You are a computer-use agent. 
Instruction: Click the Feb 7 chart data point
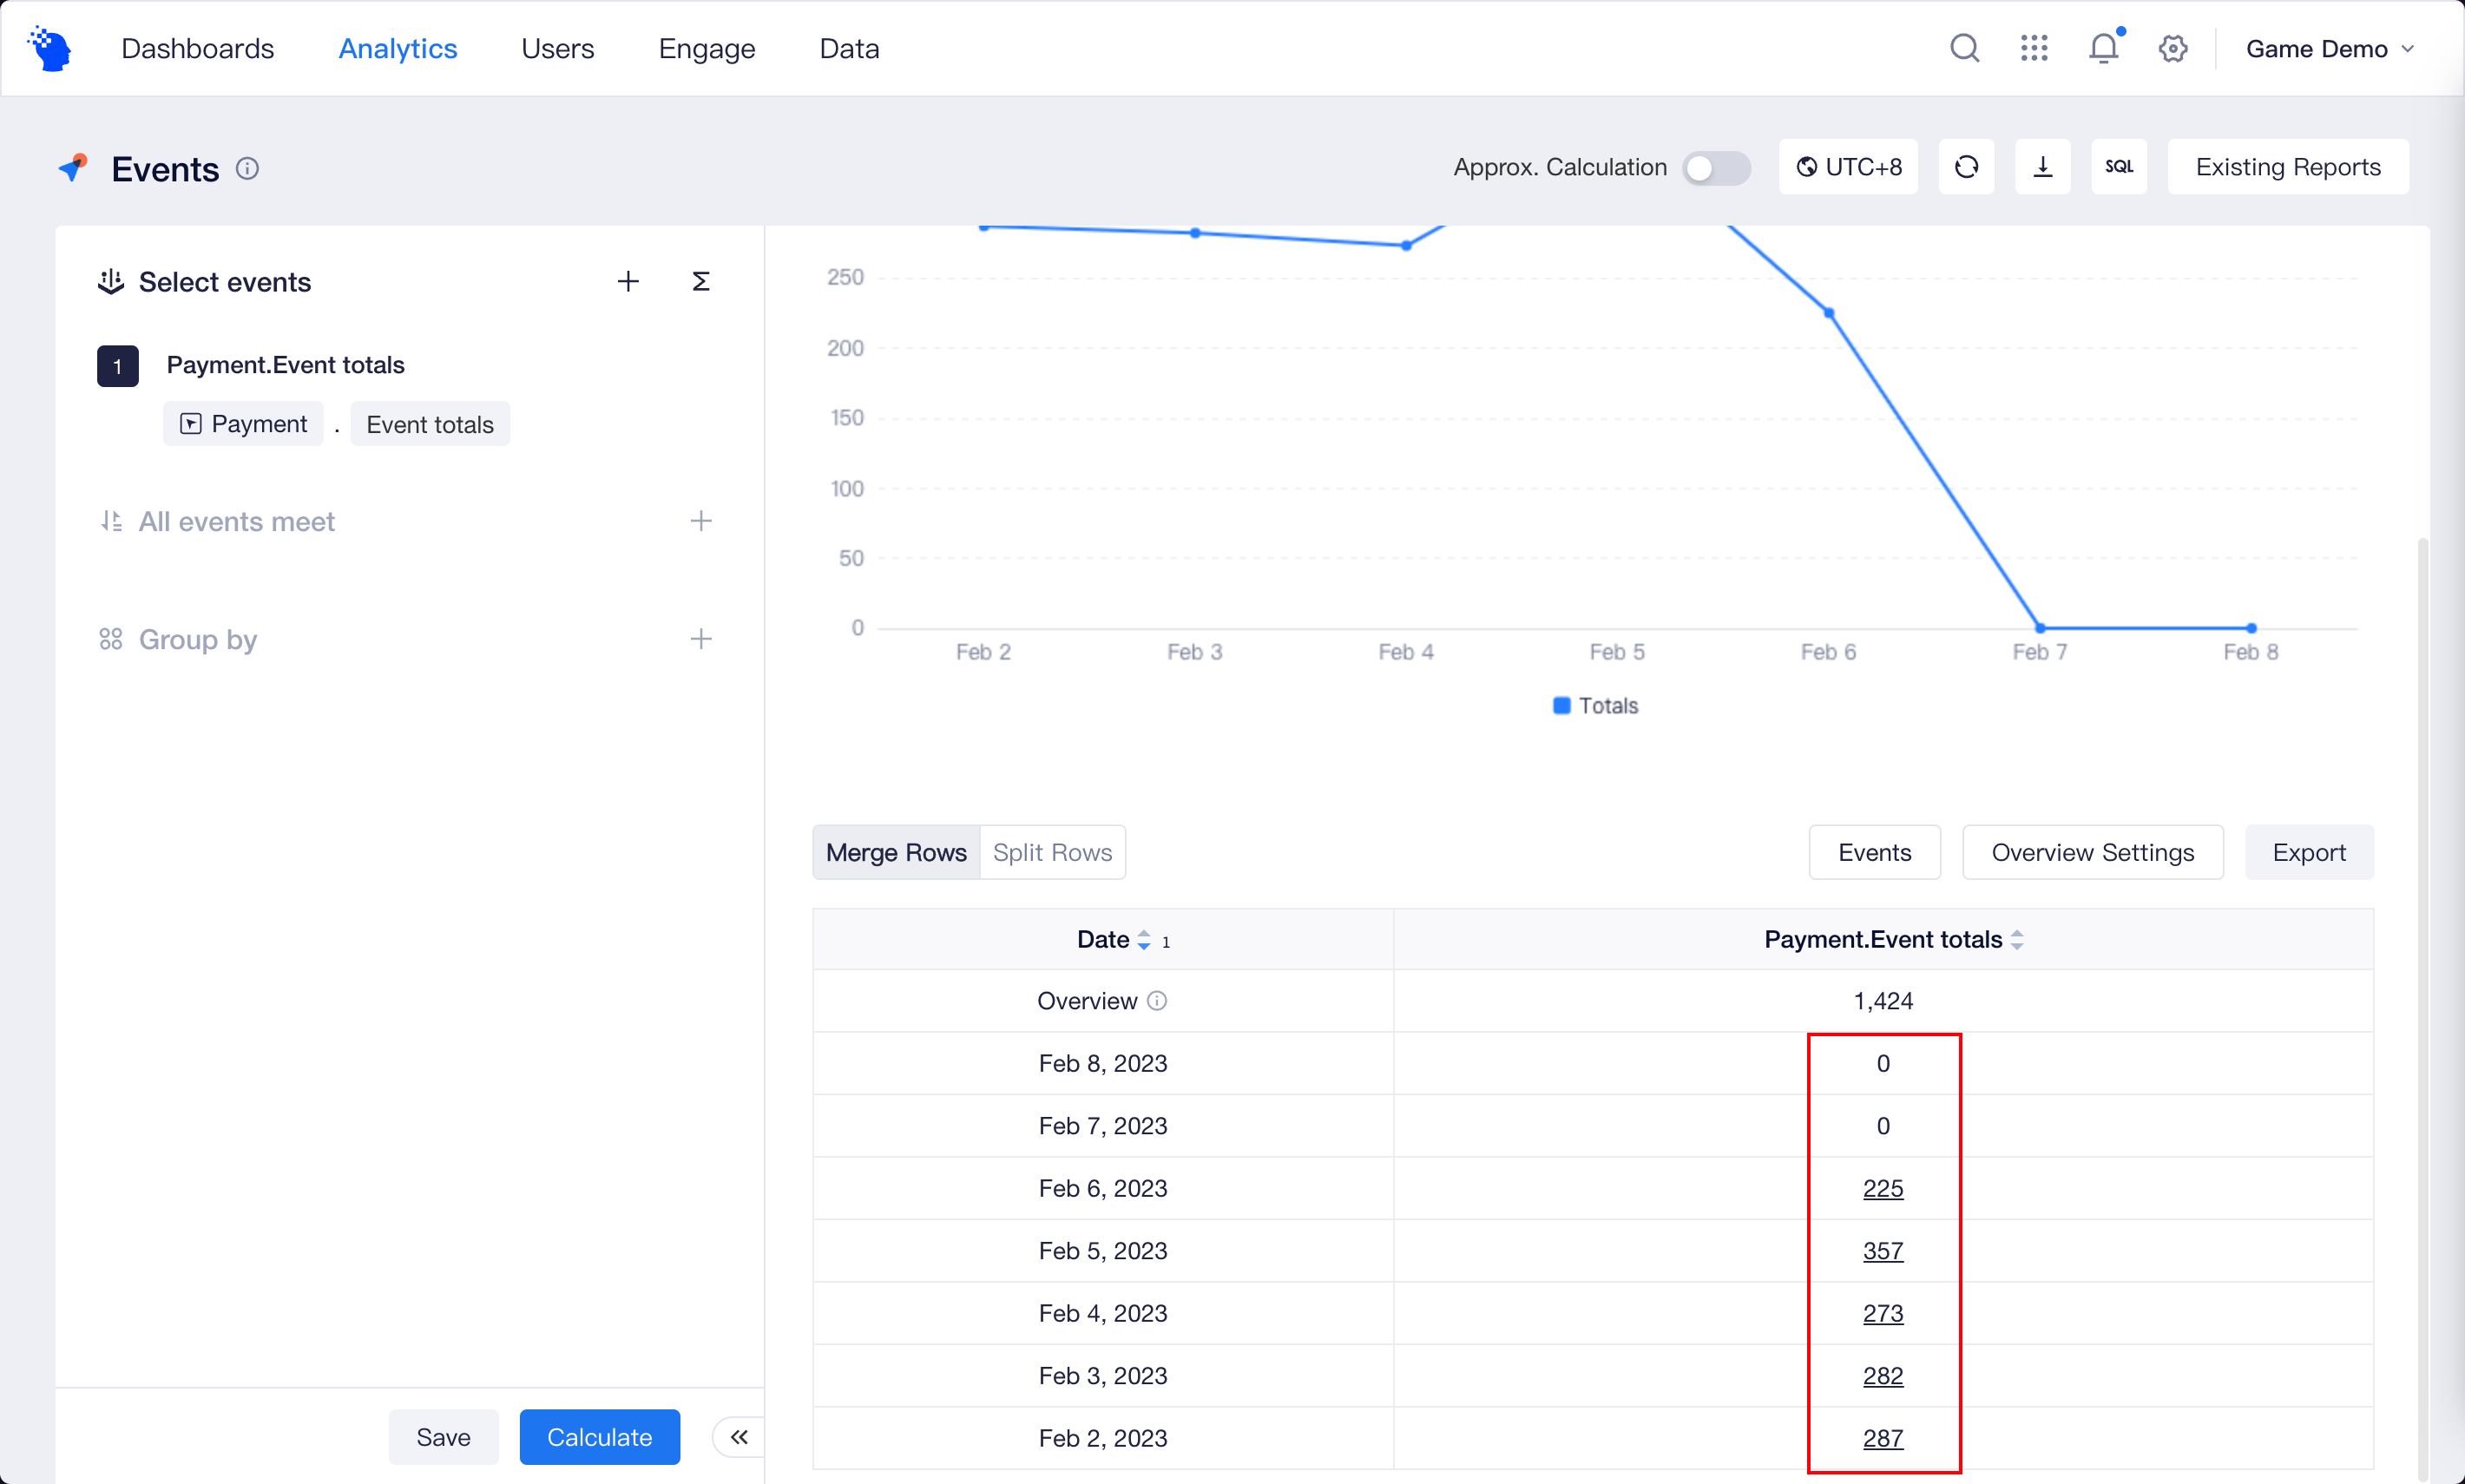click(x=2040, y=628)
